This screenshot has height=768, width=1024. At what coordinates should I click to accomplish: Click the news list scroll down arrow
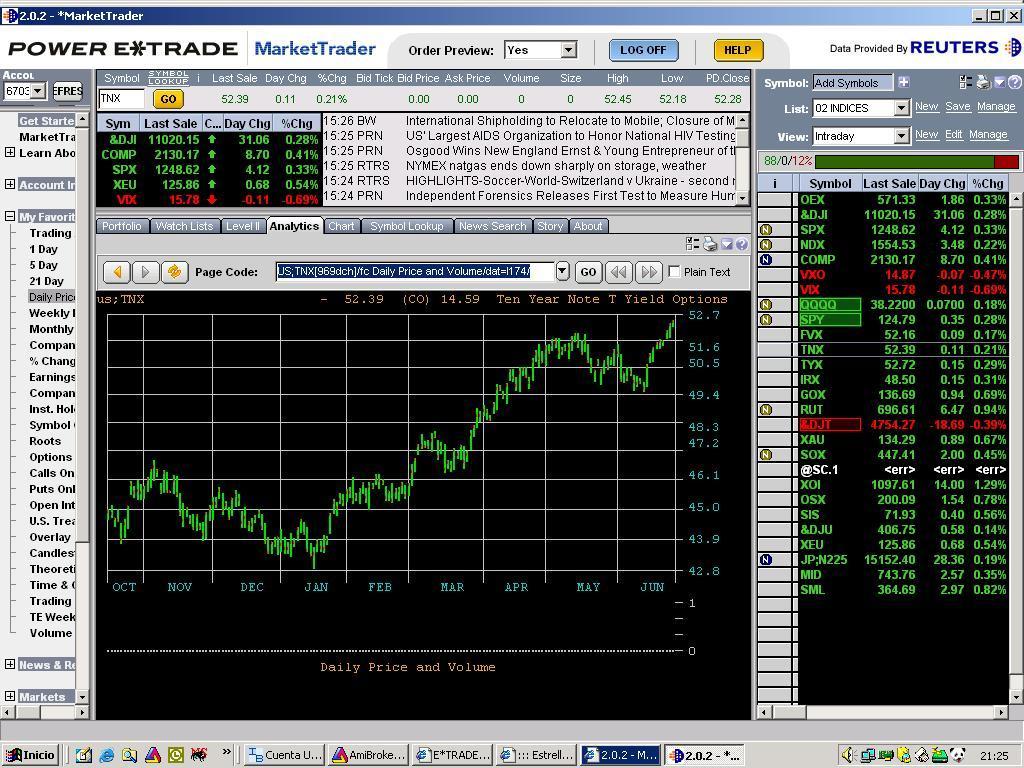click(743, 197)
